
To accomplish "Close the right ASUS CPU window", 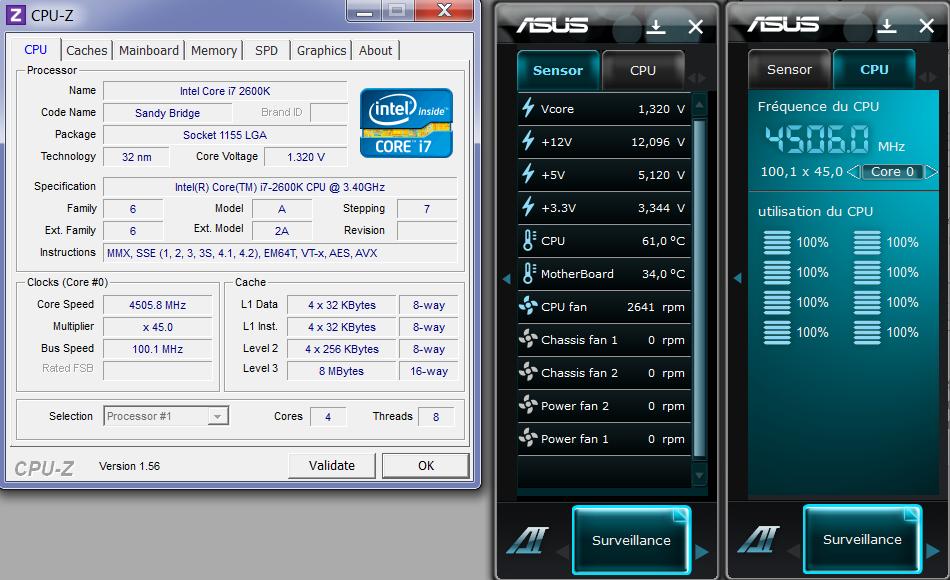I will 926,25.
